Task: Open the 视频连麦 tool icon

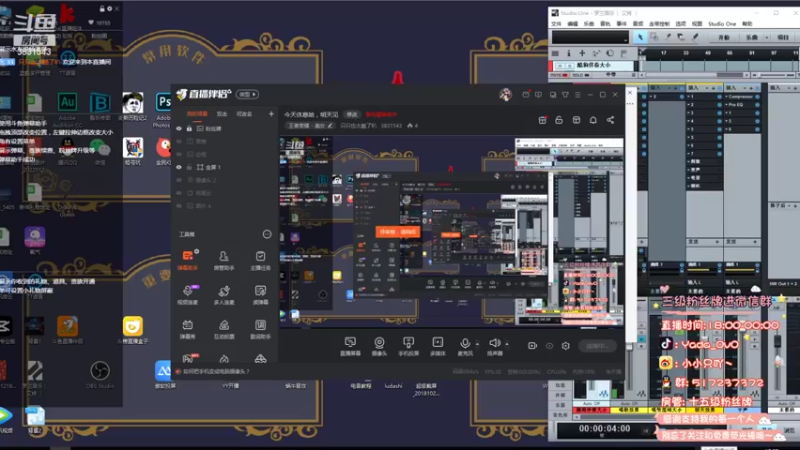Action: pyautogui.click(x=188, y=294)
